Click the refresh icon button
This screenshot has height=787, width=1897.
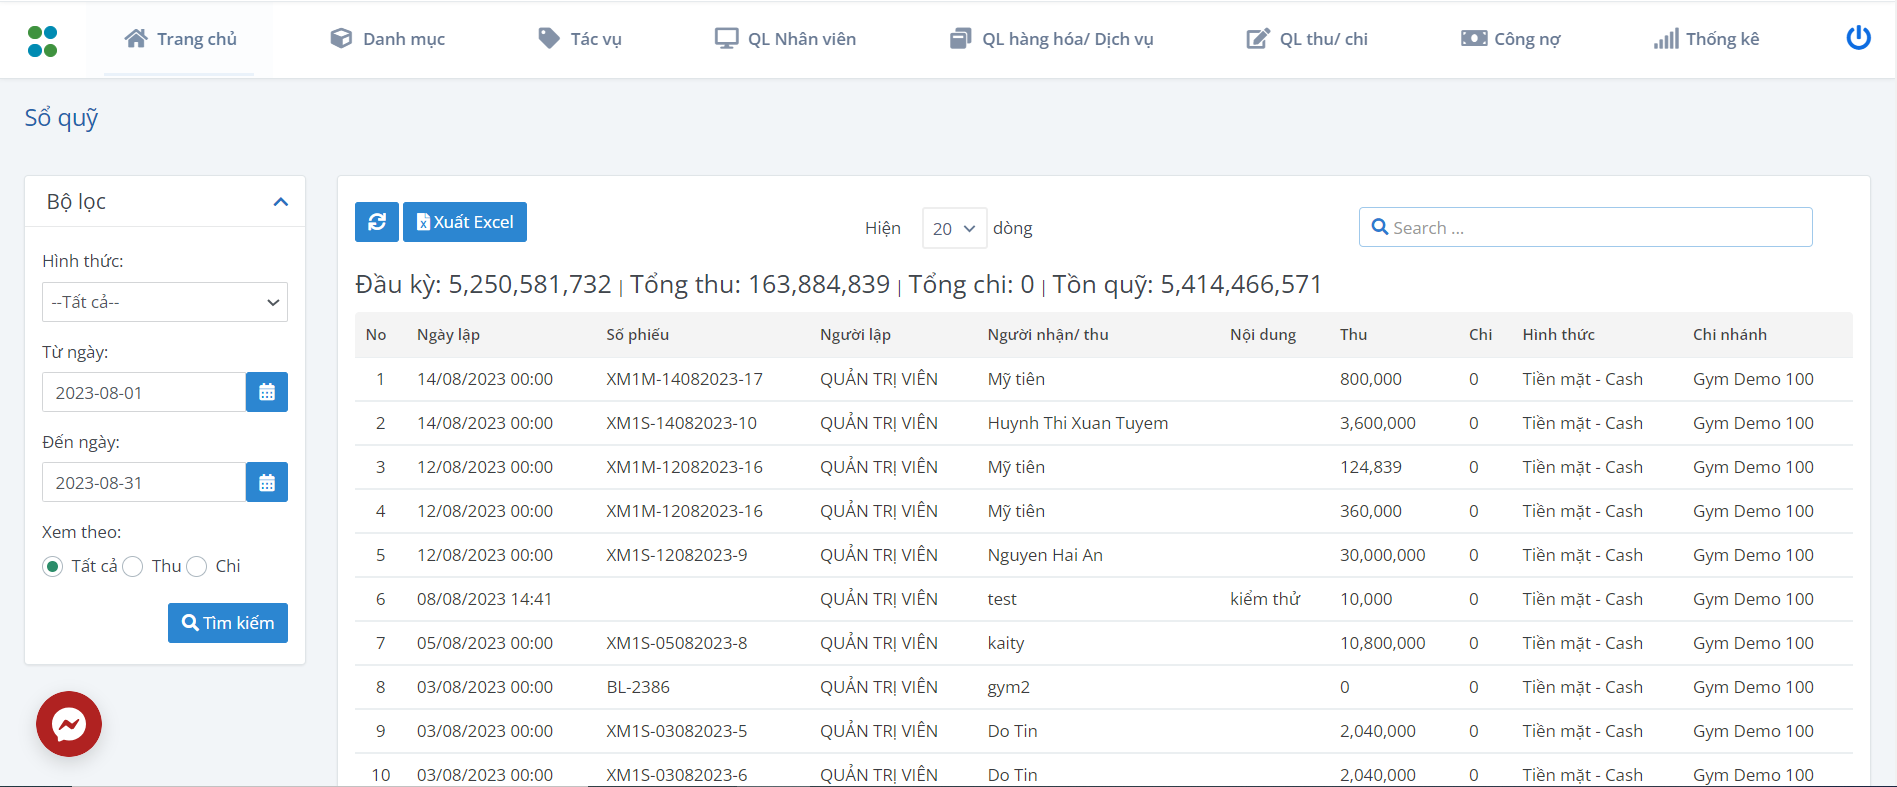click(376, 222)
